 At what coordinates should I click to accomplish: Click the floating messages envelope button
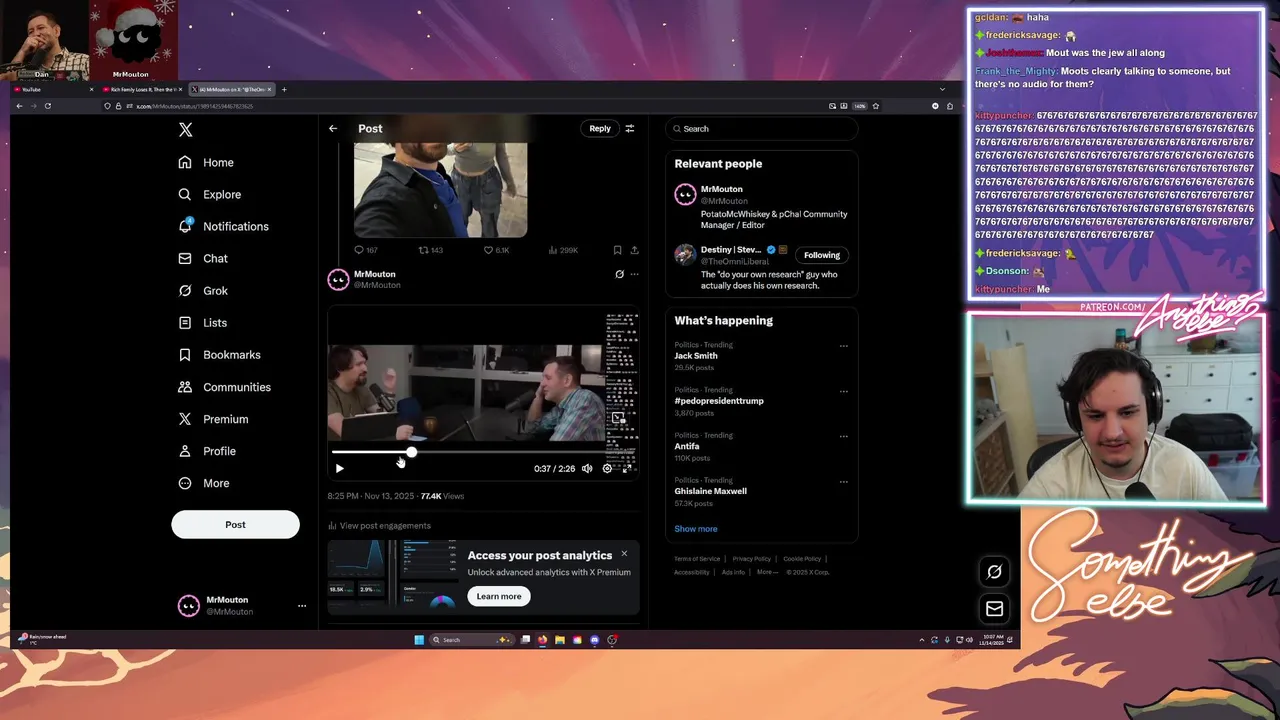click(x=994, y=608)
